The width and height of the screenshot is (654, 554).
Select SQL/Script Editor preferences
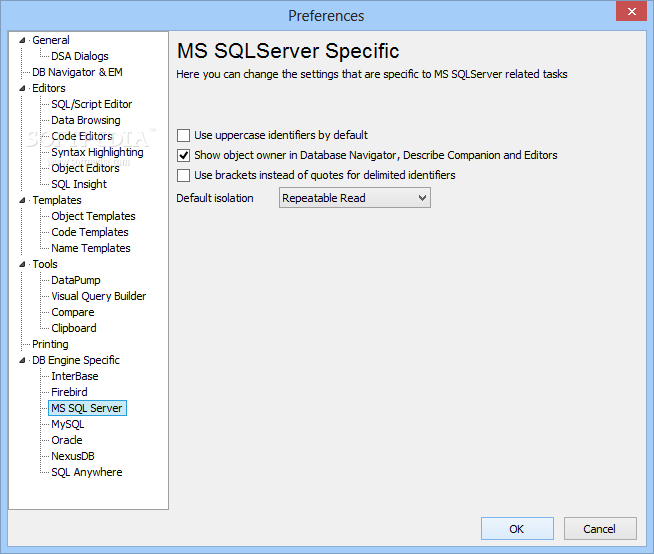coord(91,104)
